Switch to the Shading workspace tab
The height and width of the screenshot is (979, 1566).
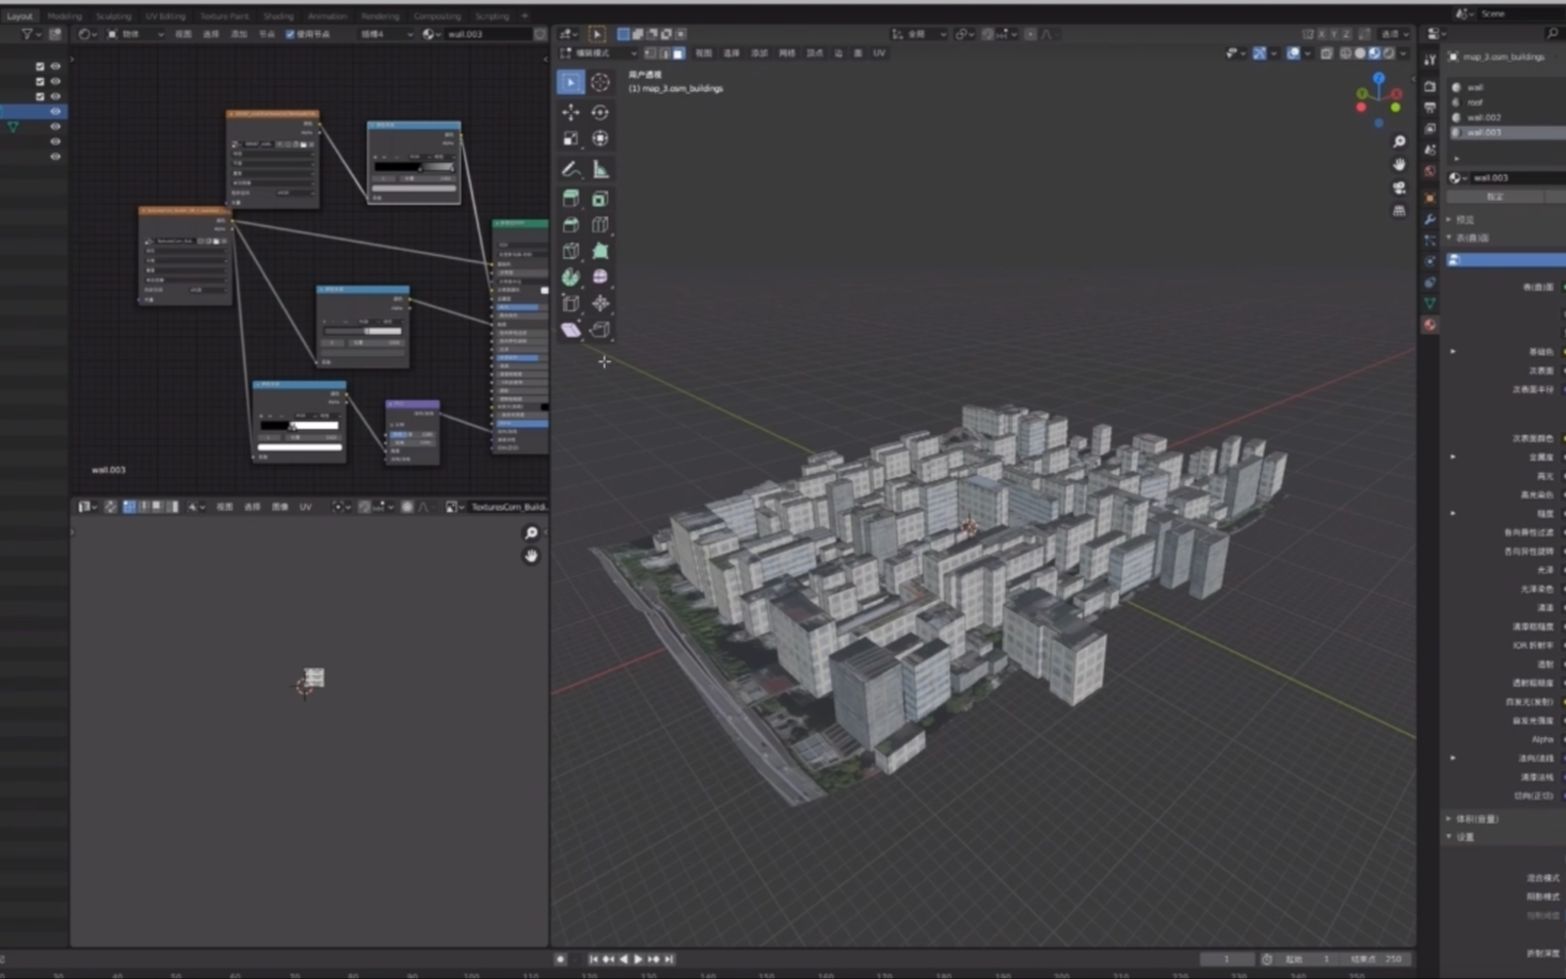(x=278, y=15)
